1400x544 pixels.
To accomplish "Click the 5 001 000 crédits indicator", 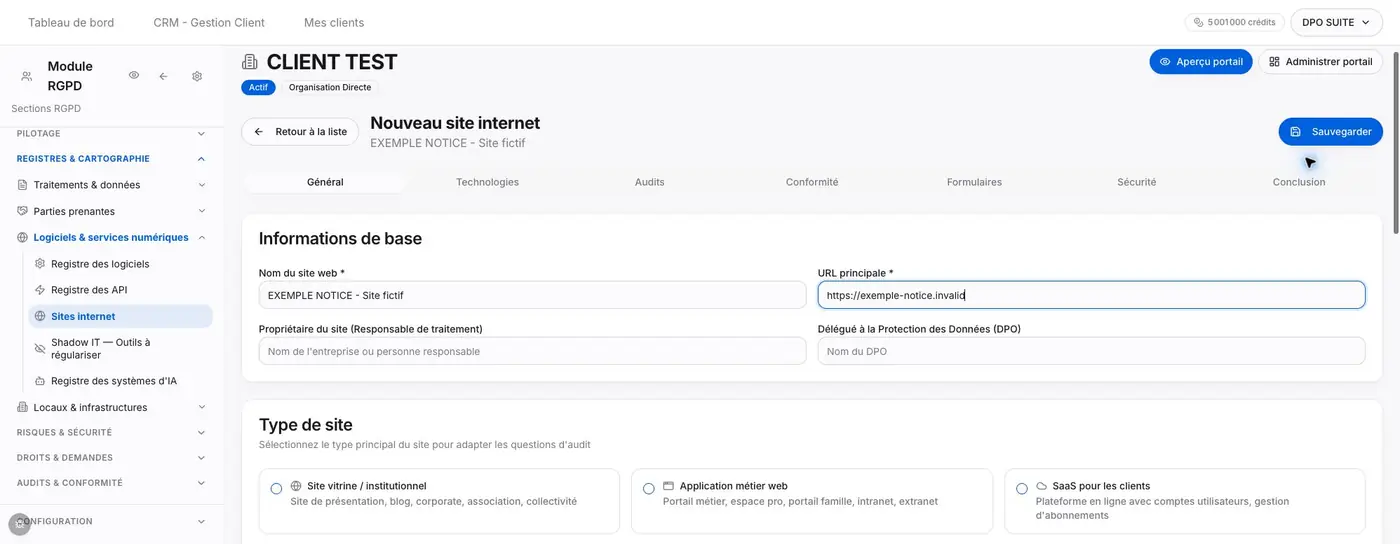I will click(1234, 22).
